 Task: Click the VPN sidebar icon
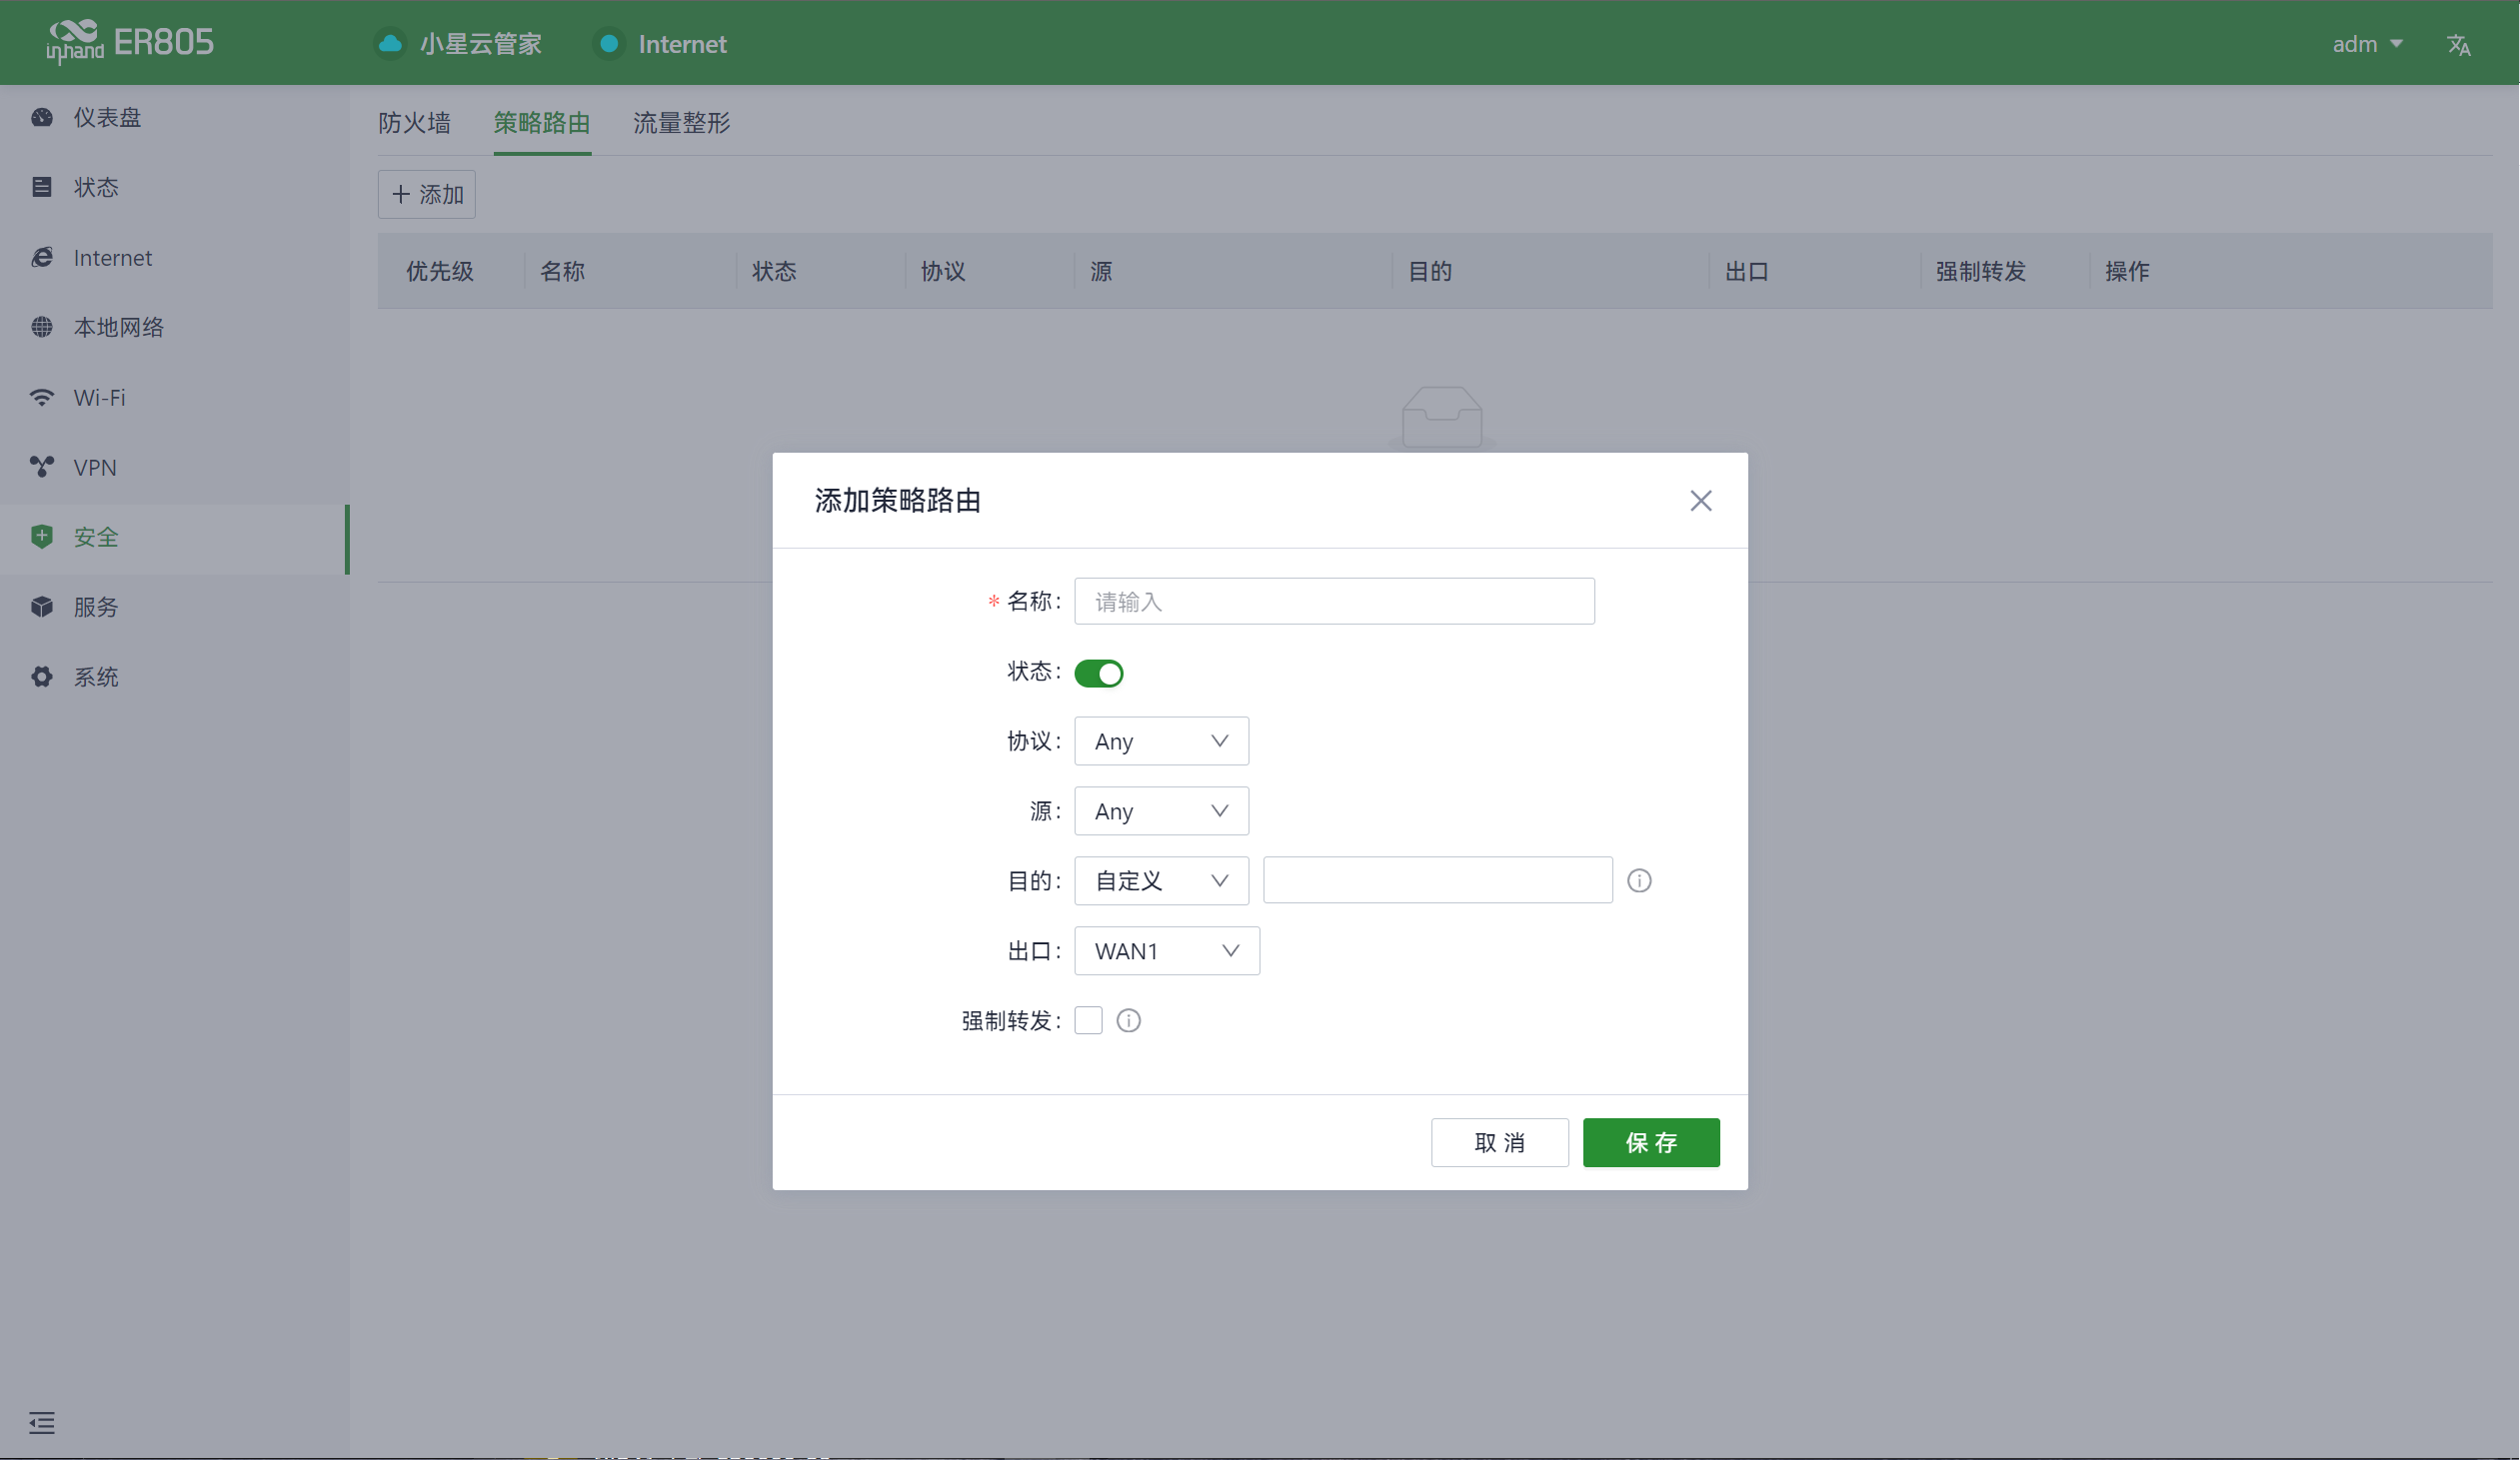(x=41, y=467)
